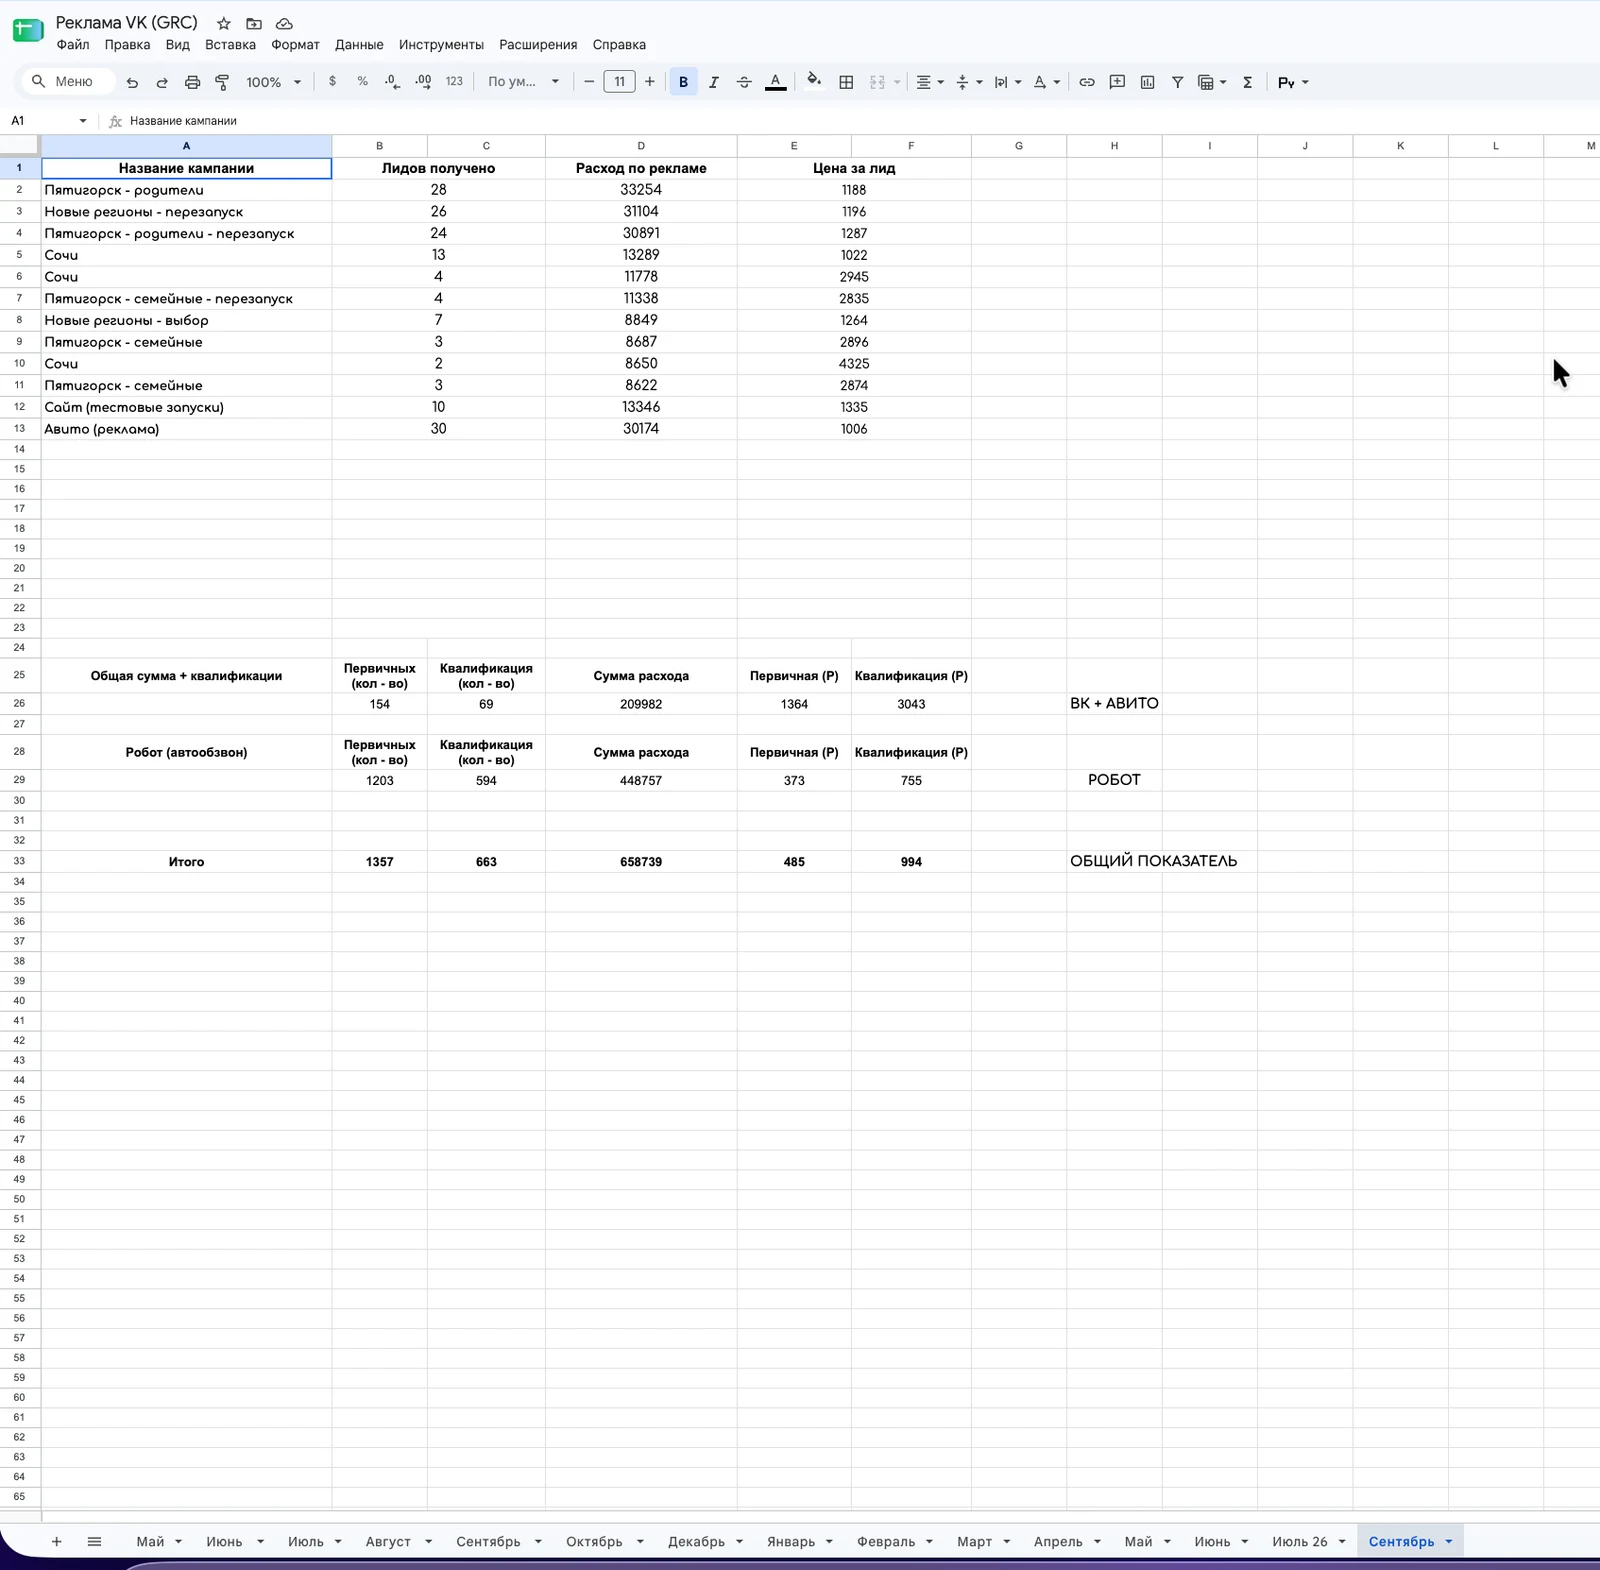Screen dimensions: 1600x1570
Task: Print the spreadsheet with printer icon
Action: [192, 82]
